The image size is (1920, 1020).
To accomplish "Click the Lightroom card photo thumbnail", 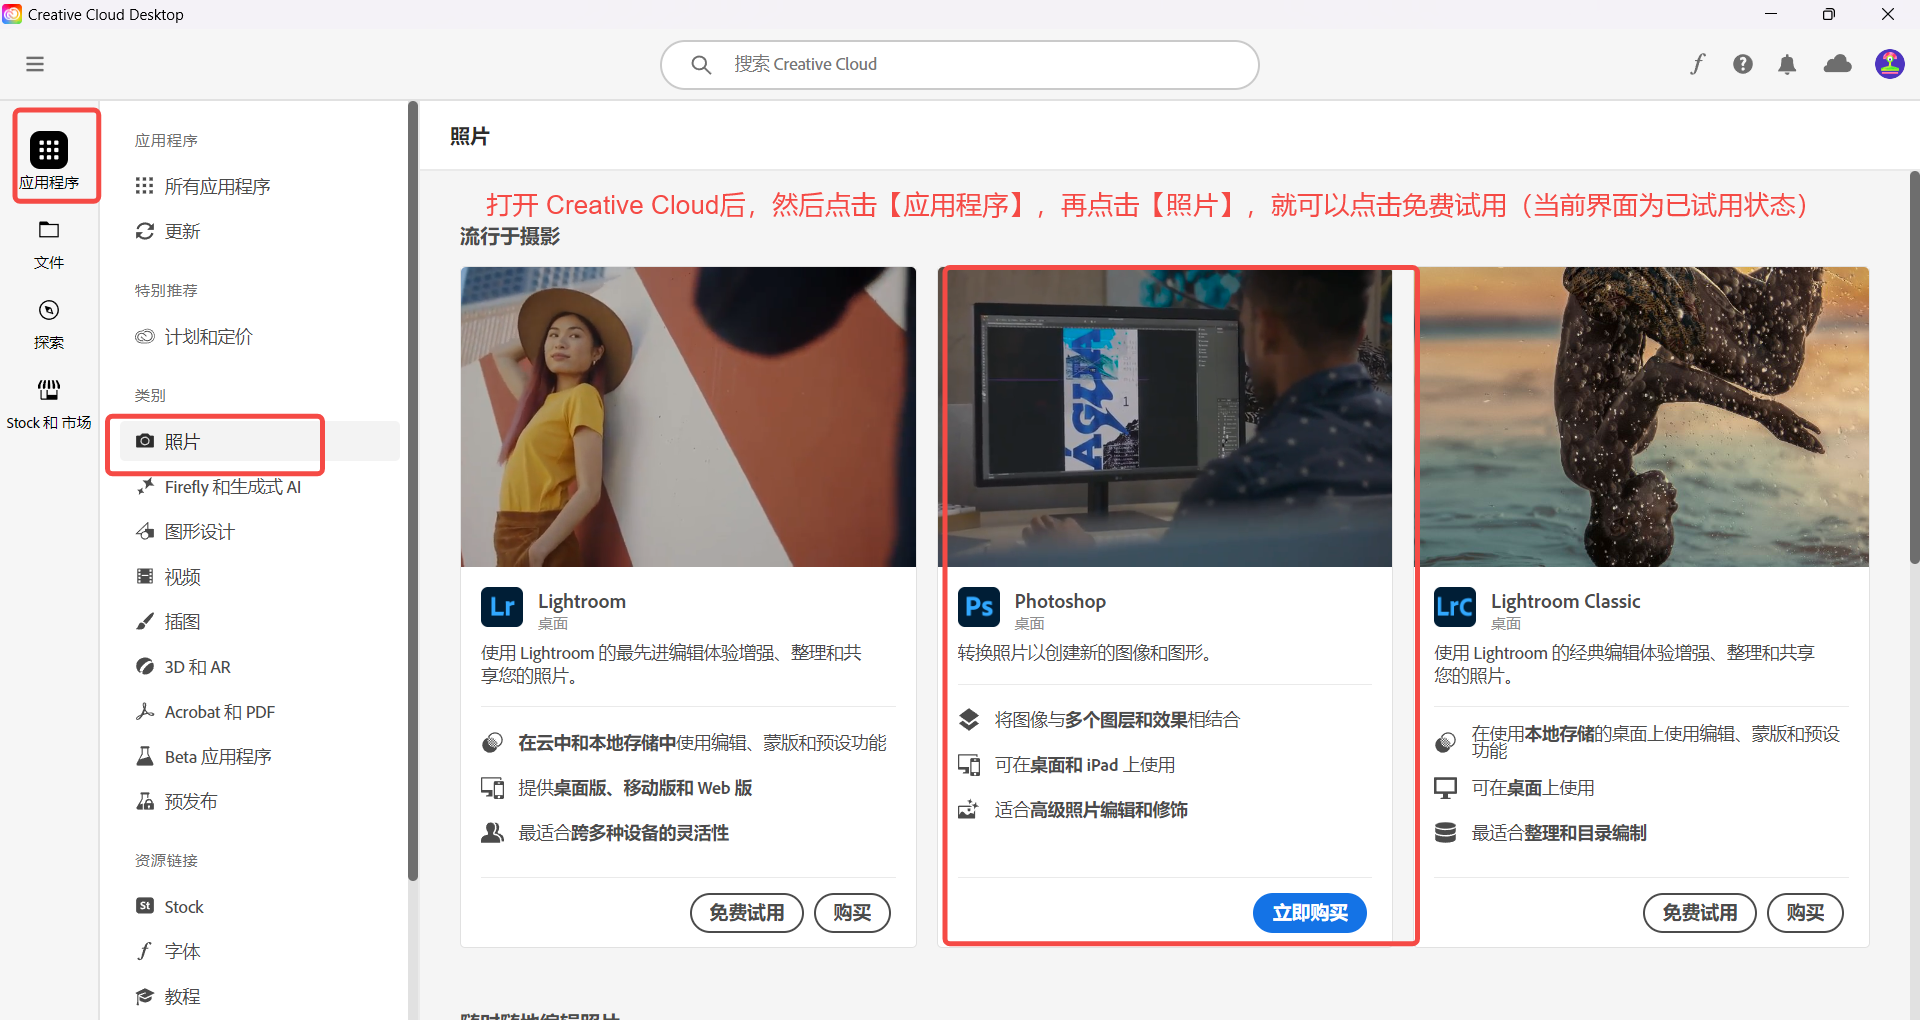I will [688, 417].
